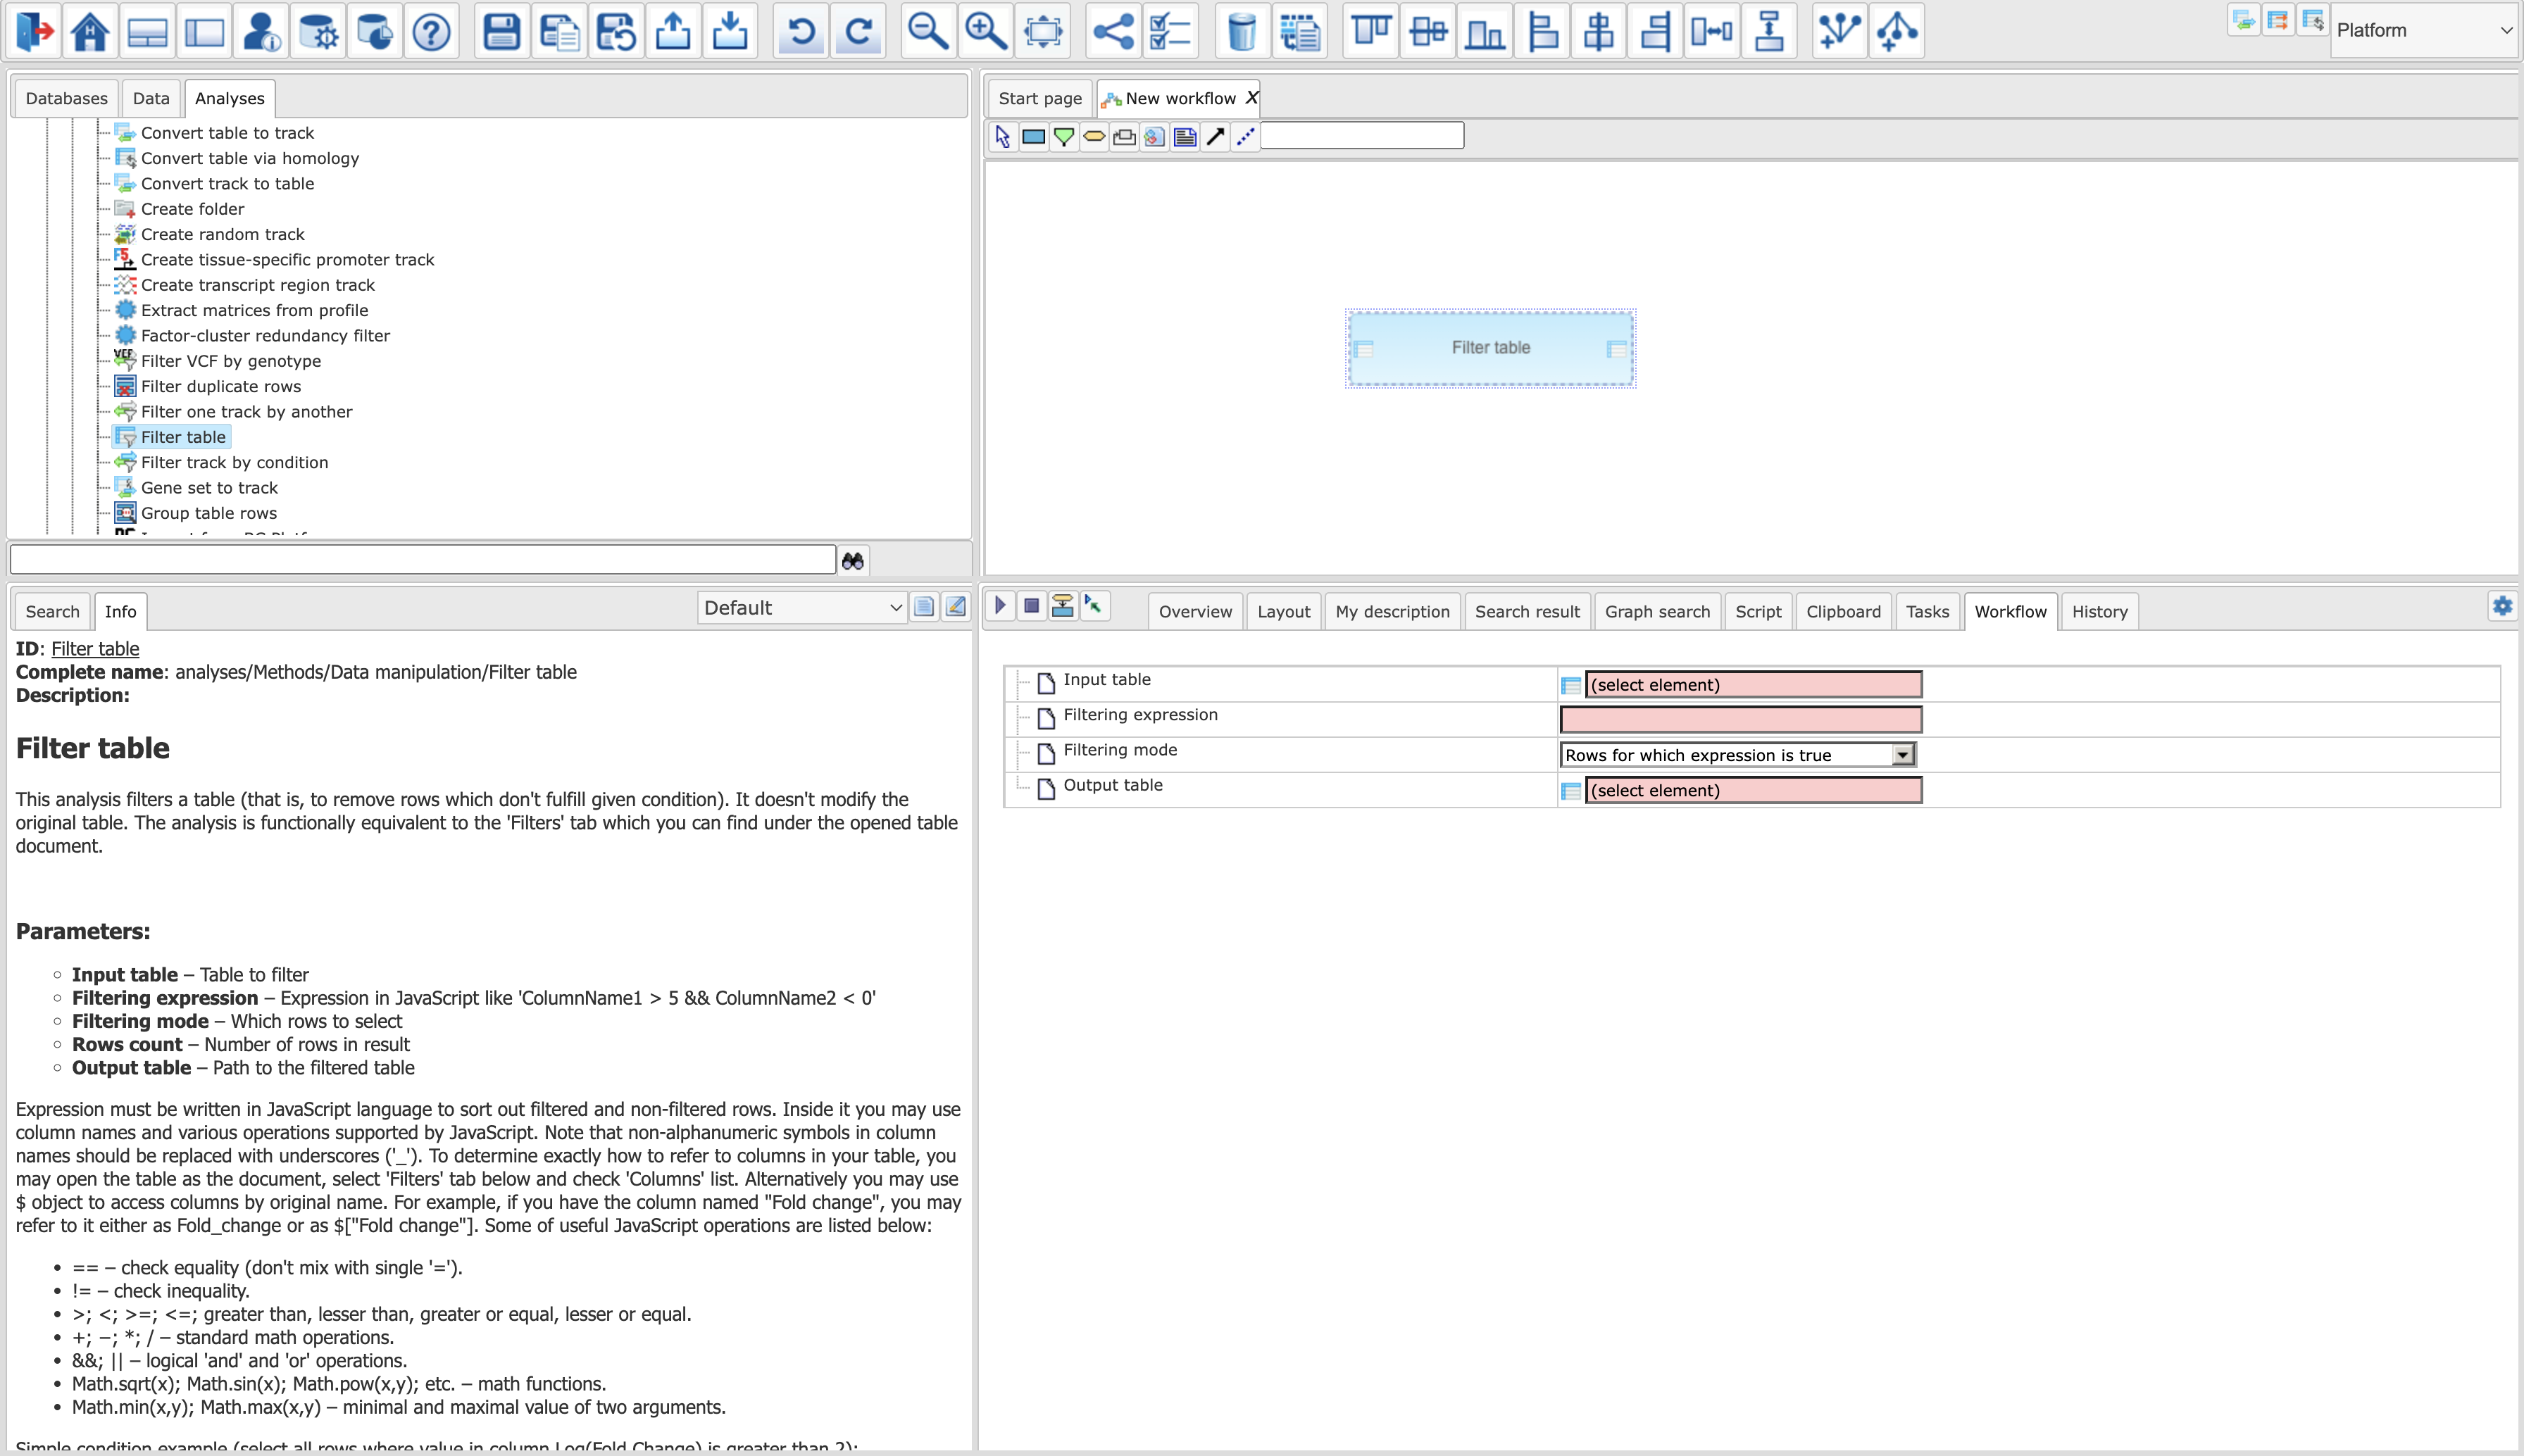
Task: Click the logout door icon
Action: pyautogui.click(x=35, y=31)
